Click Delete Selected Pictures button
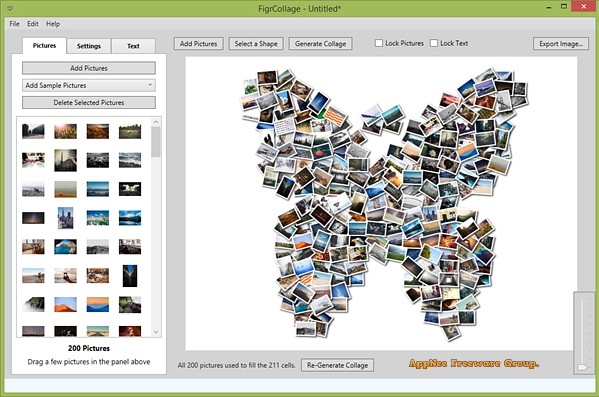Screen dimensions: 599x397 [89, 102]
